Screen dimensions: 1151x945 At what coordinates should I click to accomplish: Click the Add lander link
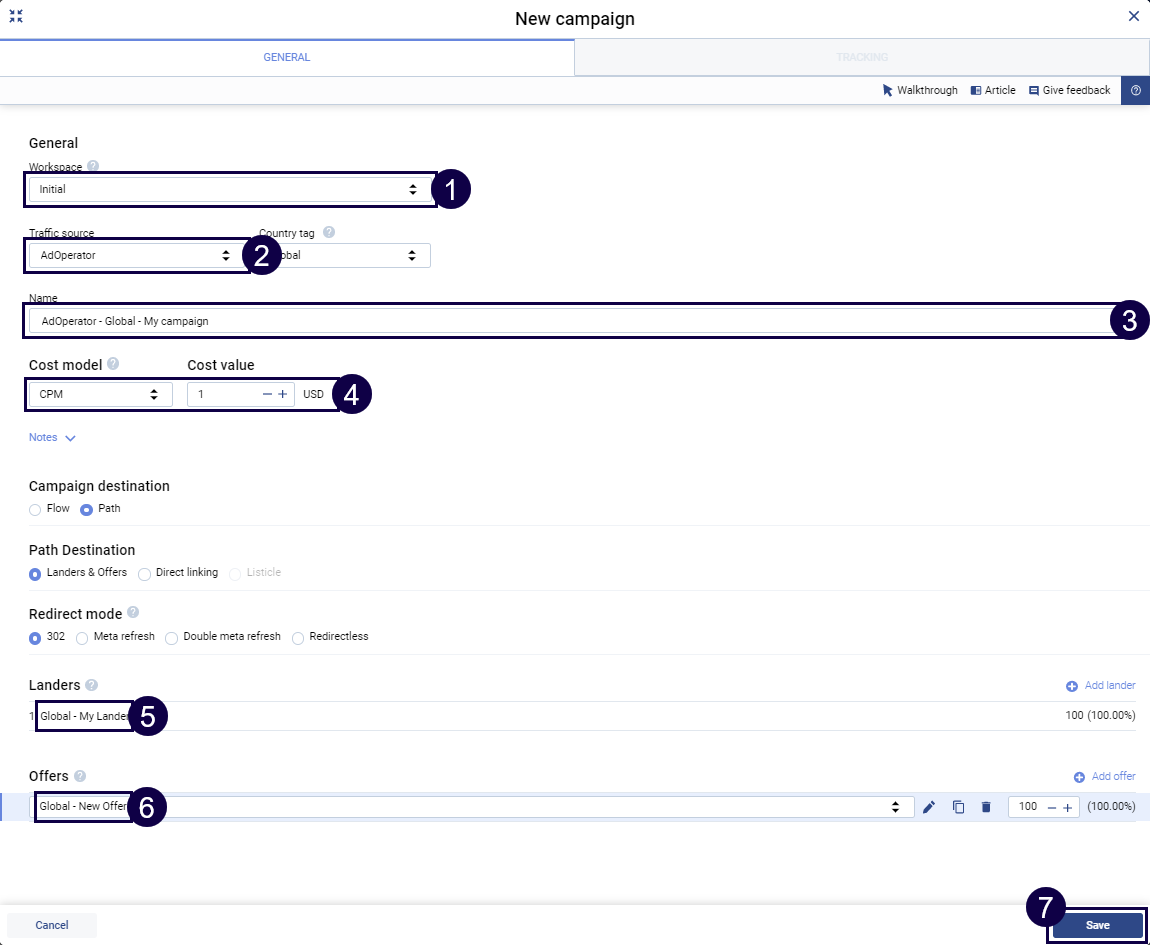tap(1101, 686)
